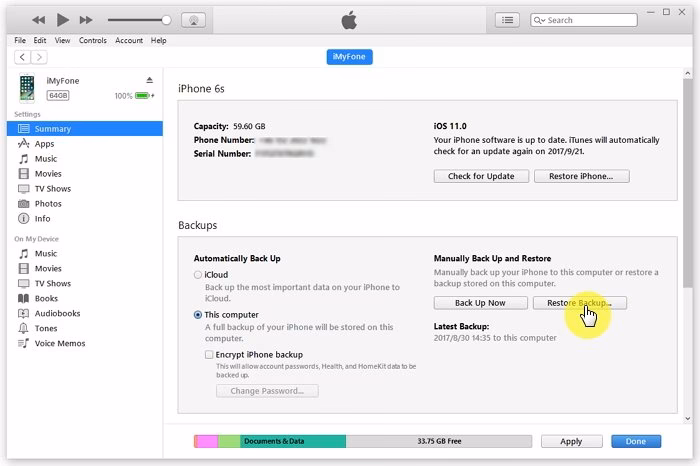Open the Controls menu
This screenshot has height=466, width=700.
coord(93,41)
